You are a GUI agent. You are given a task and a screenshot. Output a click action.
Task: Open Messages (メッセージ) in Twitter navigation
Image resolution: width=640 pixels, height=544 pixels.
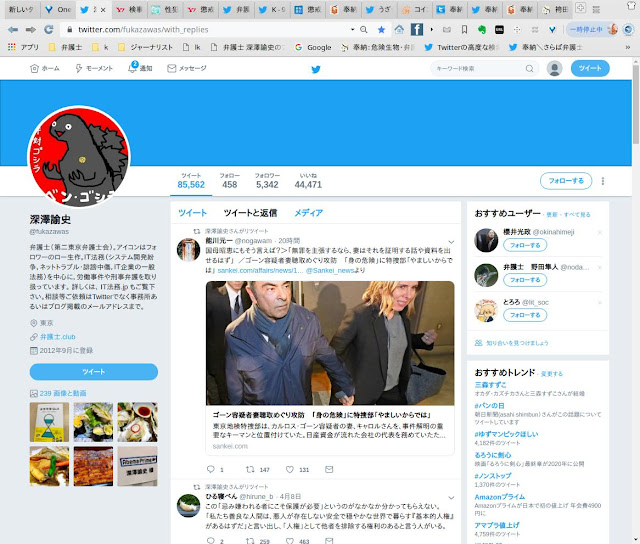(187, 68)
